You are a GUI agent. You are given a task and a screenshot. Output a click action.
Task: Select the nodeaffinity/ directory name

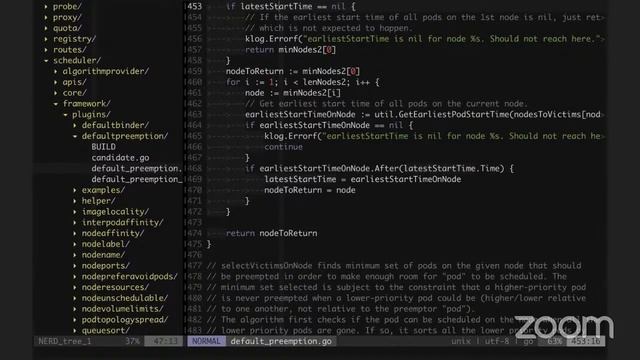[x=113, y=233]
